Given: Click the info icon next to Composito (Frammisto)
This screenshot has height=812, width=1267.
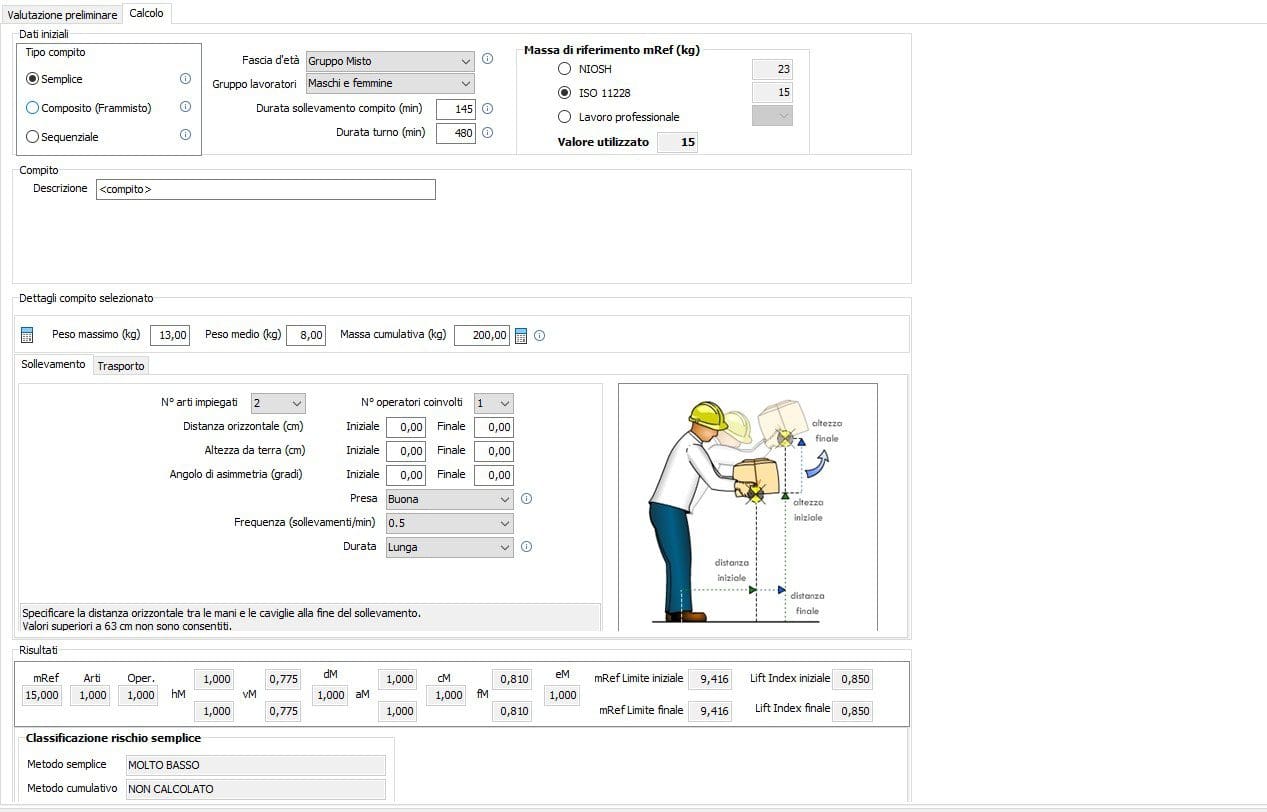Looking at the screenshot, I should [184, 107].
